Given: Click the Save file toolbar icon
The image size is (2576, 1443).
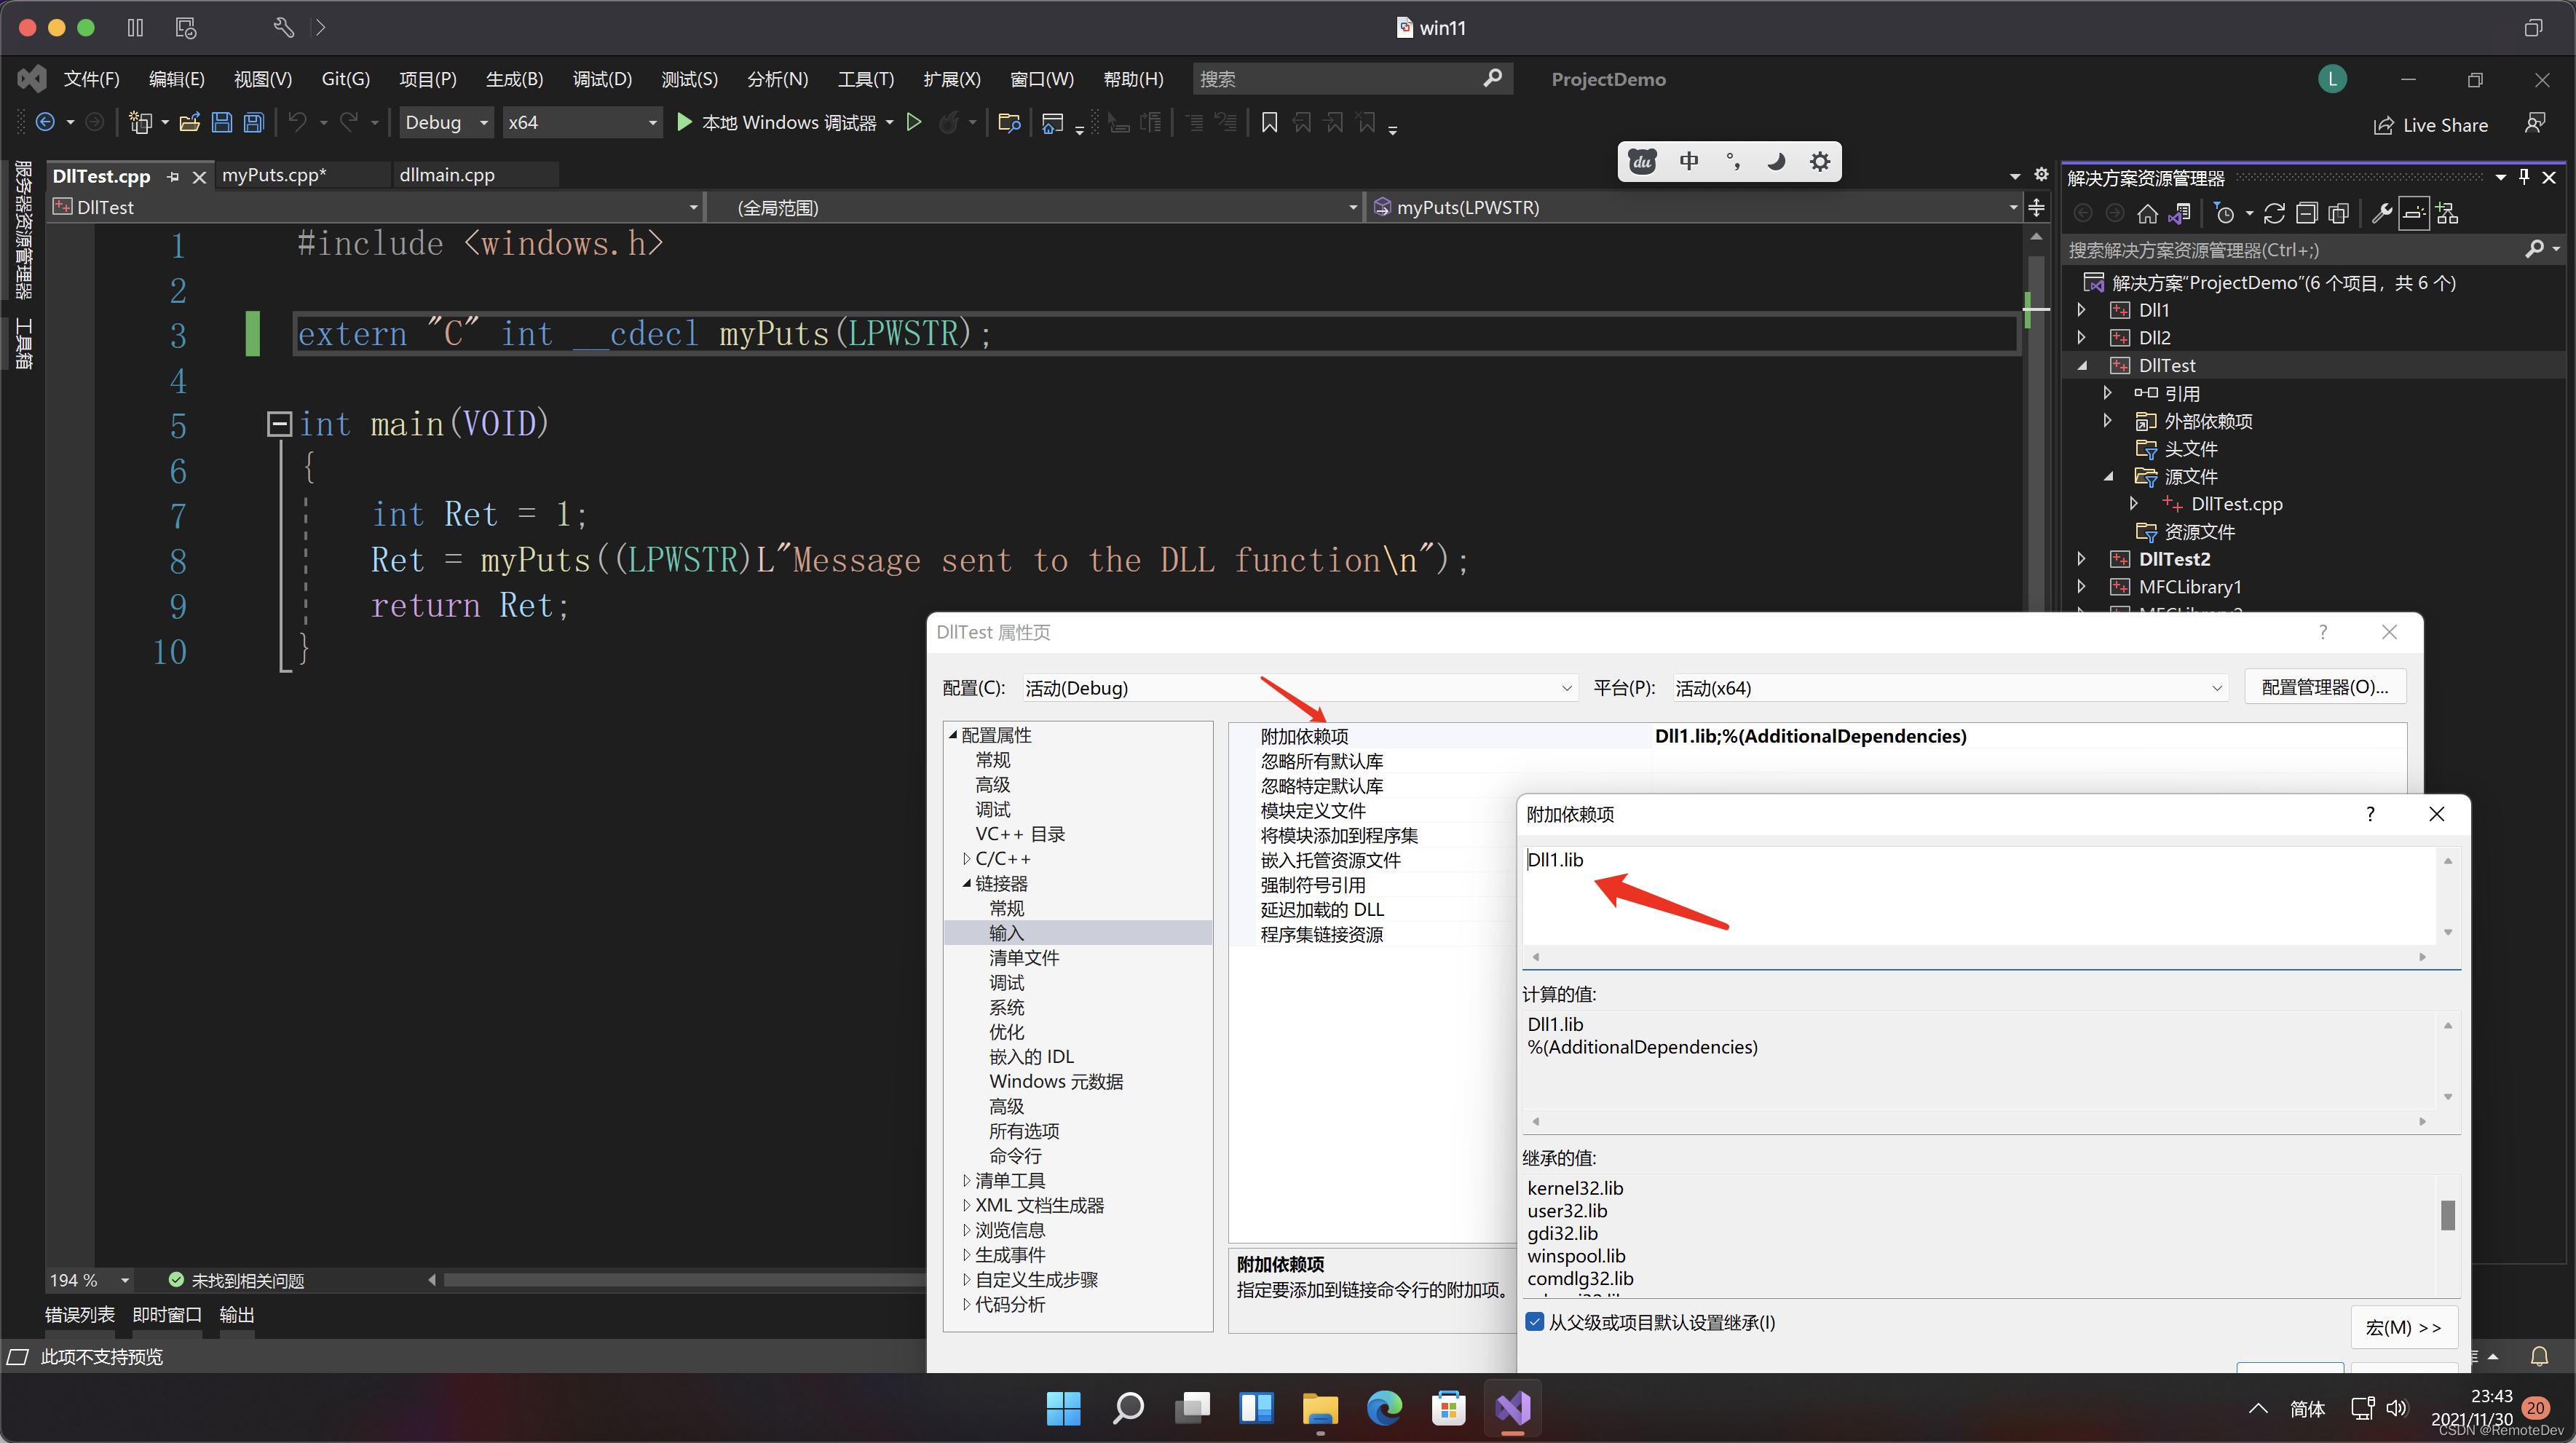Looking at the screenshot, I should [222, 122].
